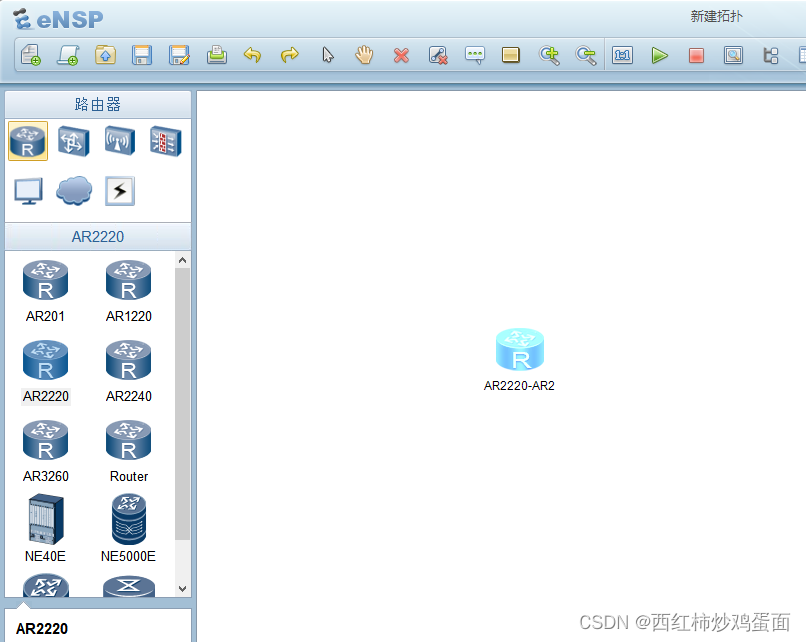806x642 pixels.
Task: Click the show all interfaces icon
Action: 771,55
